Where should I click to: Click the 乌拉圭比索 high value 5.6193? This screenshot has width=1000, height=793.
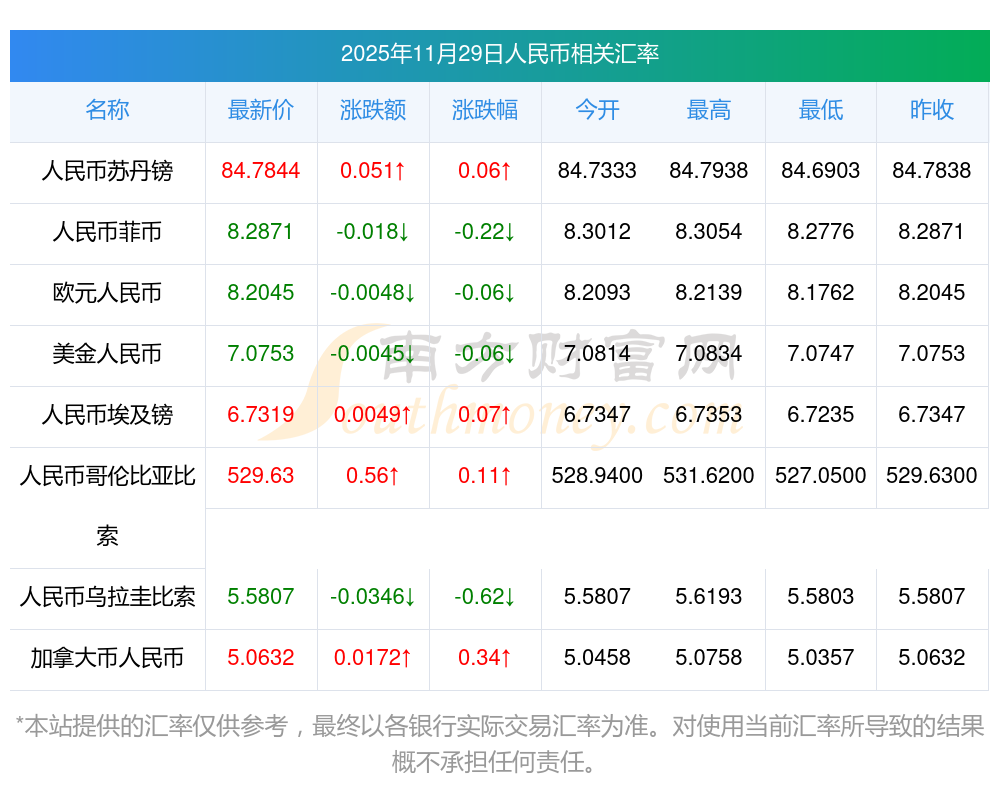tap(709, 596)
